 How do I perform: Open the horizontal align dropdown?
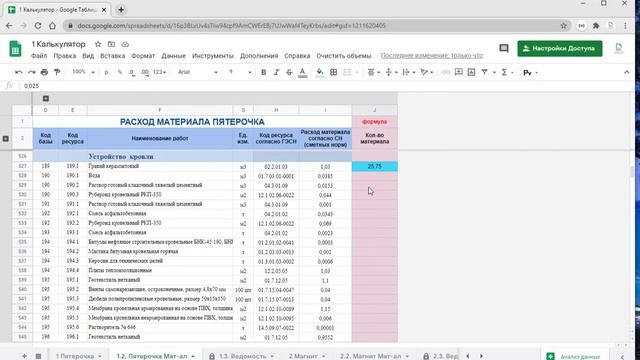tap(373, 72)
